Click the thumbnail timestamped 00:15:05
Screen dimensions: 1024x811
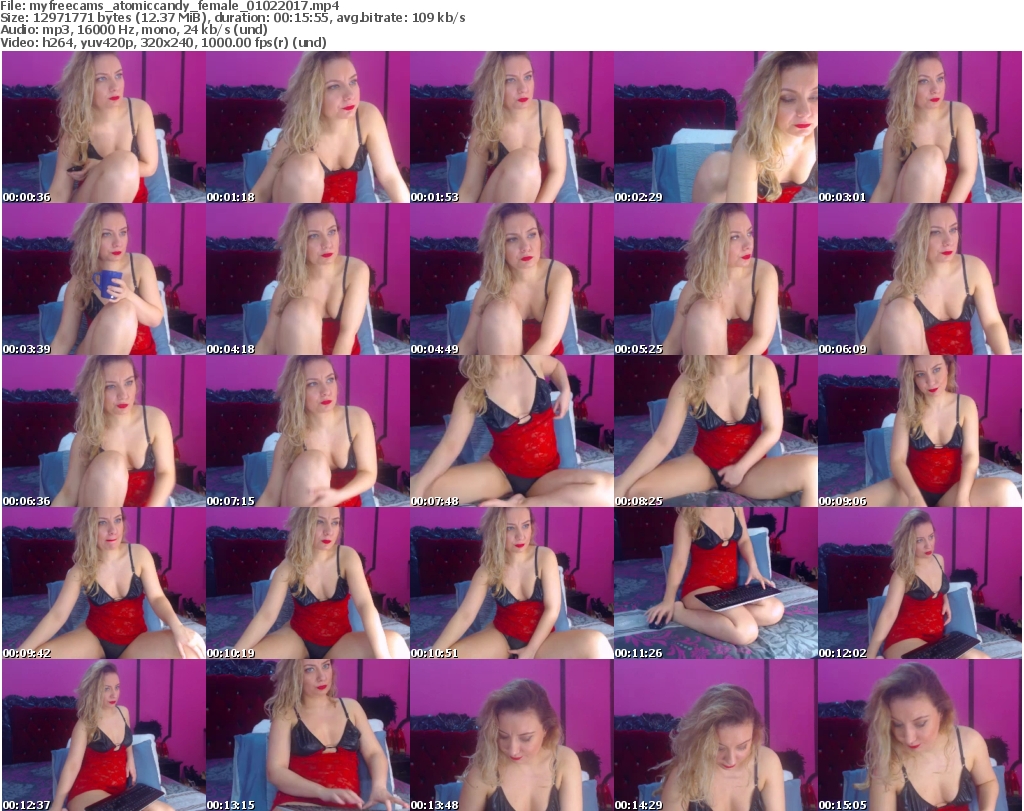(x=920, y=735)
